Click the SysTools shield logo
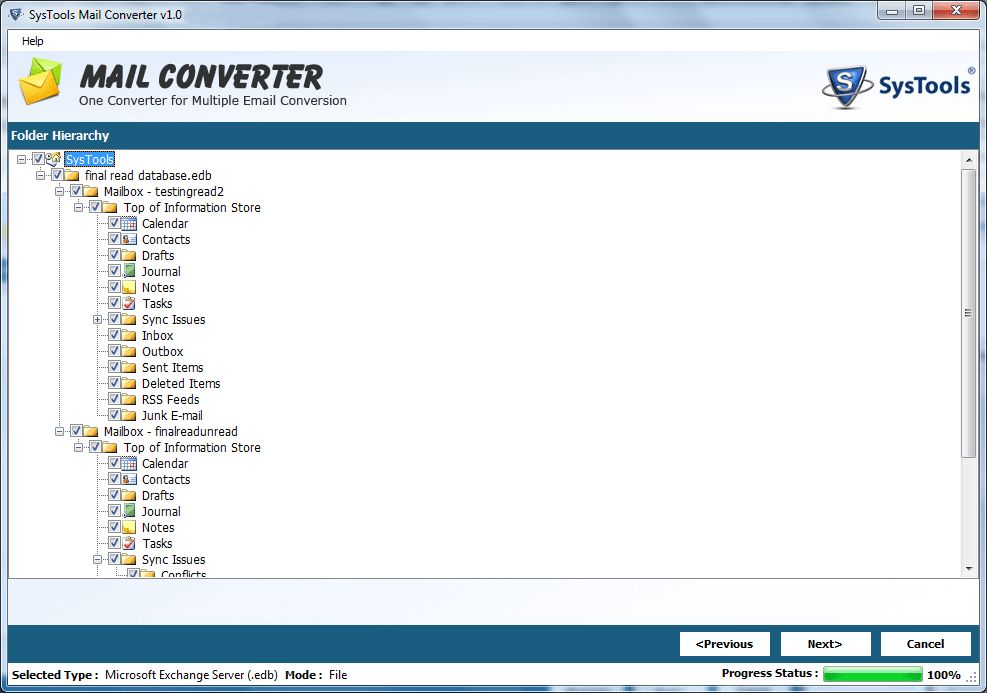The image size is (987, 693). (845, 86)
